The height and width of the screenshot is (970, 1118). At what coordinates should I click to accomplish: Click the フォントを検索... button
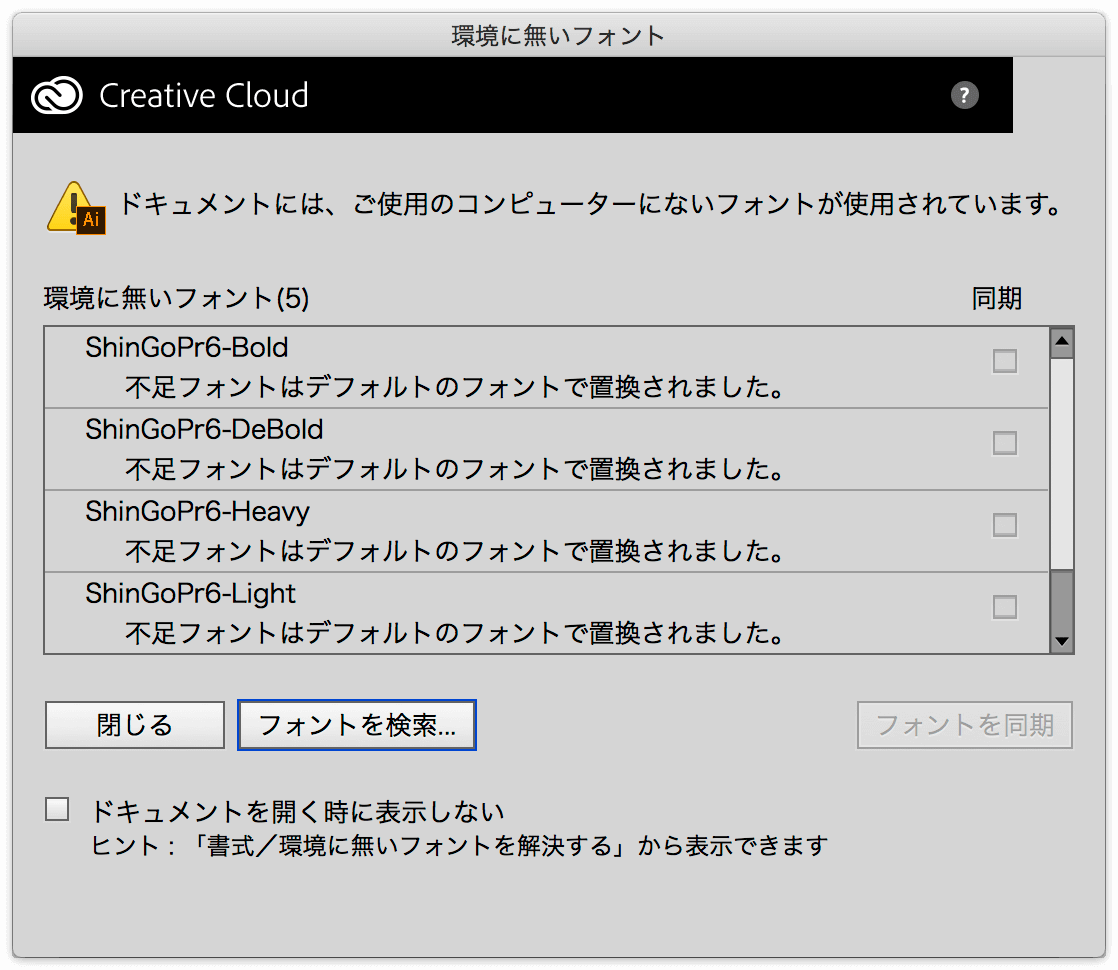tap(357, 725)
